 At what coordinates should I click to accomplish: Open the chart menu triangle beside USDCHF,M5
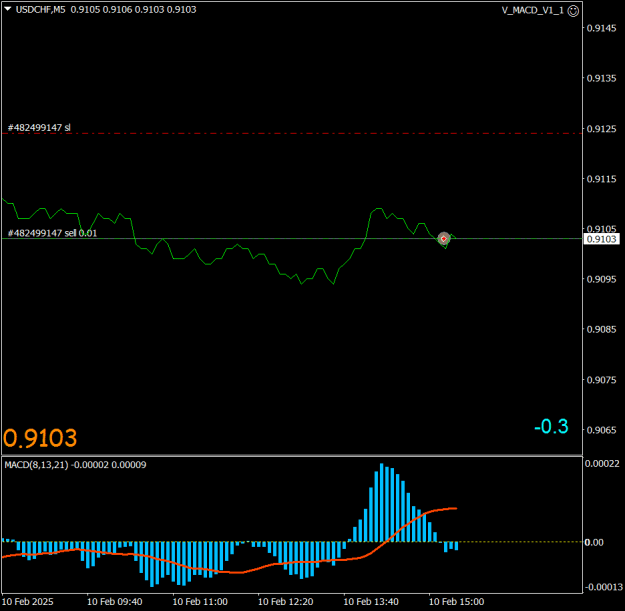pyautogui.click(x=8, y=9)
